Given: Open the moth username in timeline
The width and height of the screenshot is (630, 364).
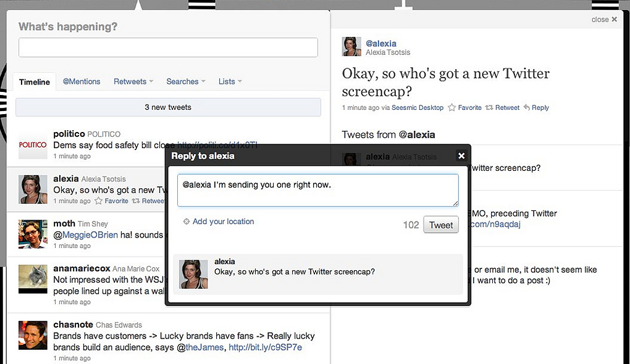Looking at the screenshot, I should pyautogui.click(x=64, y=223).
